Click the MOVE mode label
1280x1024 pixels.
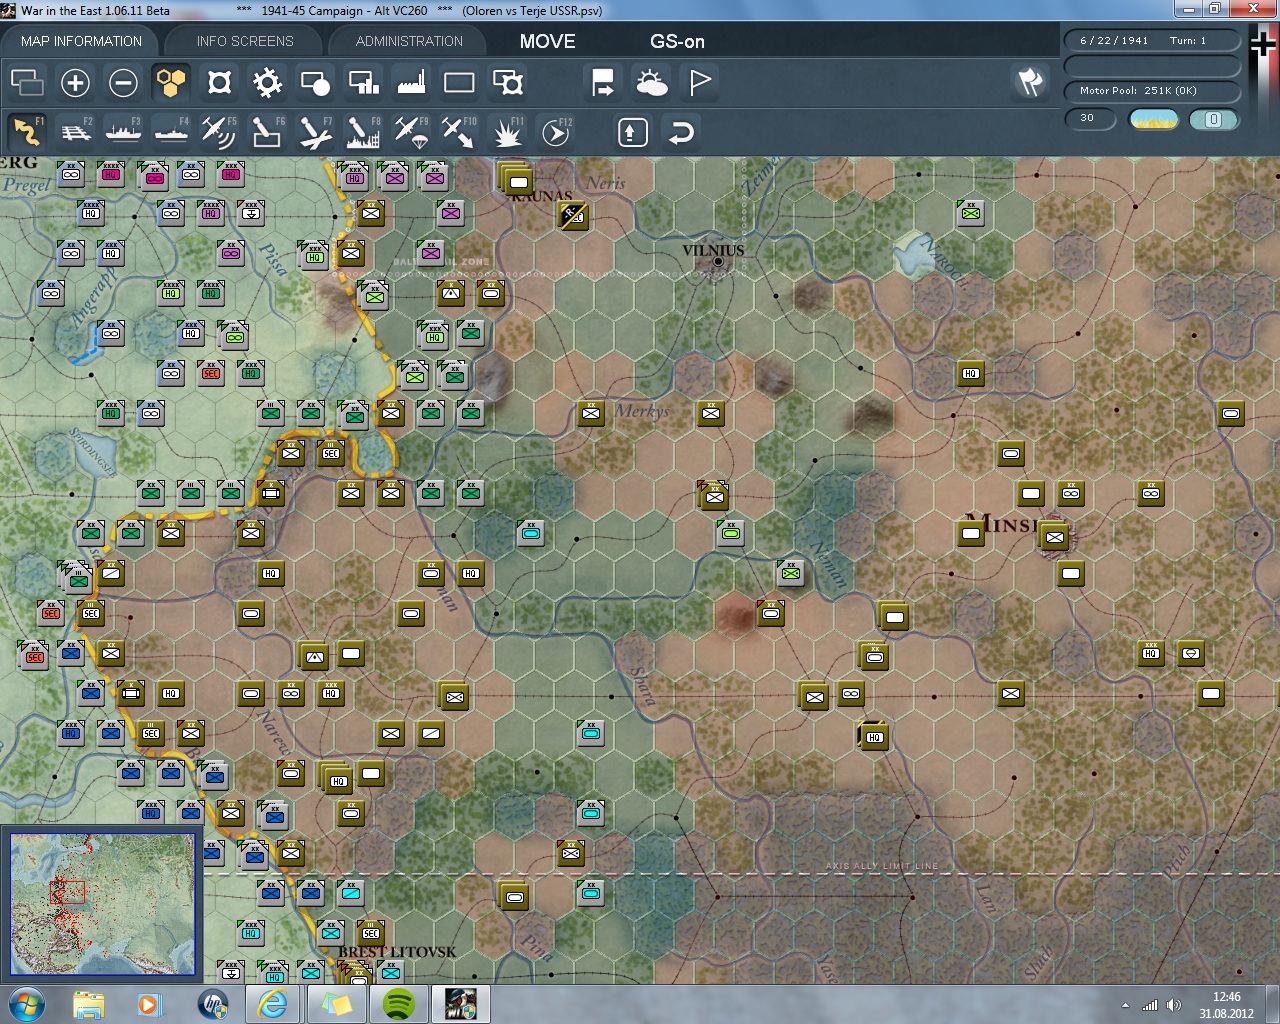[547, 41]
